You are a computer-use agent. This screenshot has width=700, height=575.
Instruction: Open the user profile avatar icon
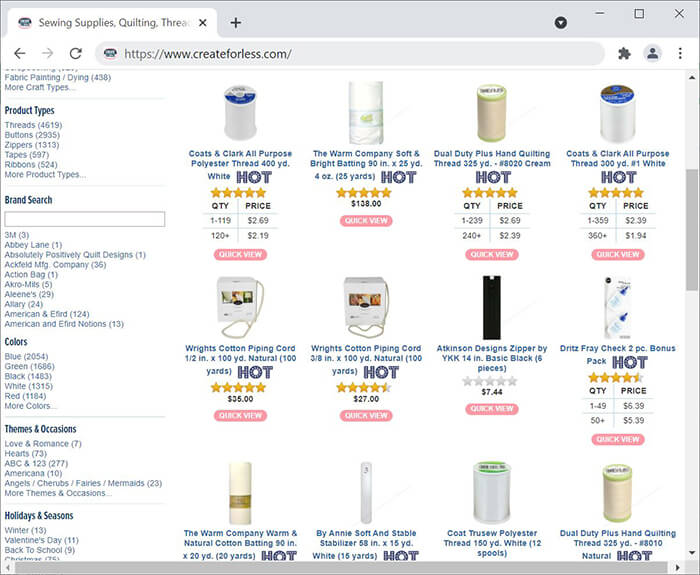click(652, 54)
